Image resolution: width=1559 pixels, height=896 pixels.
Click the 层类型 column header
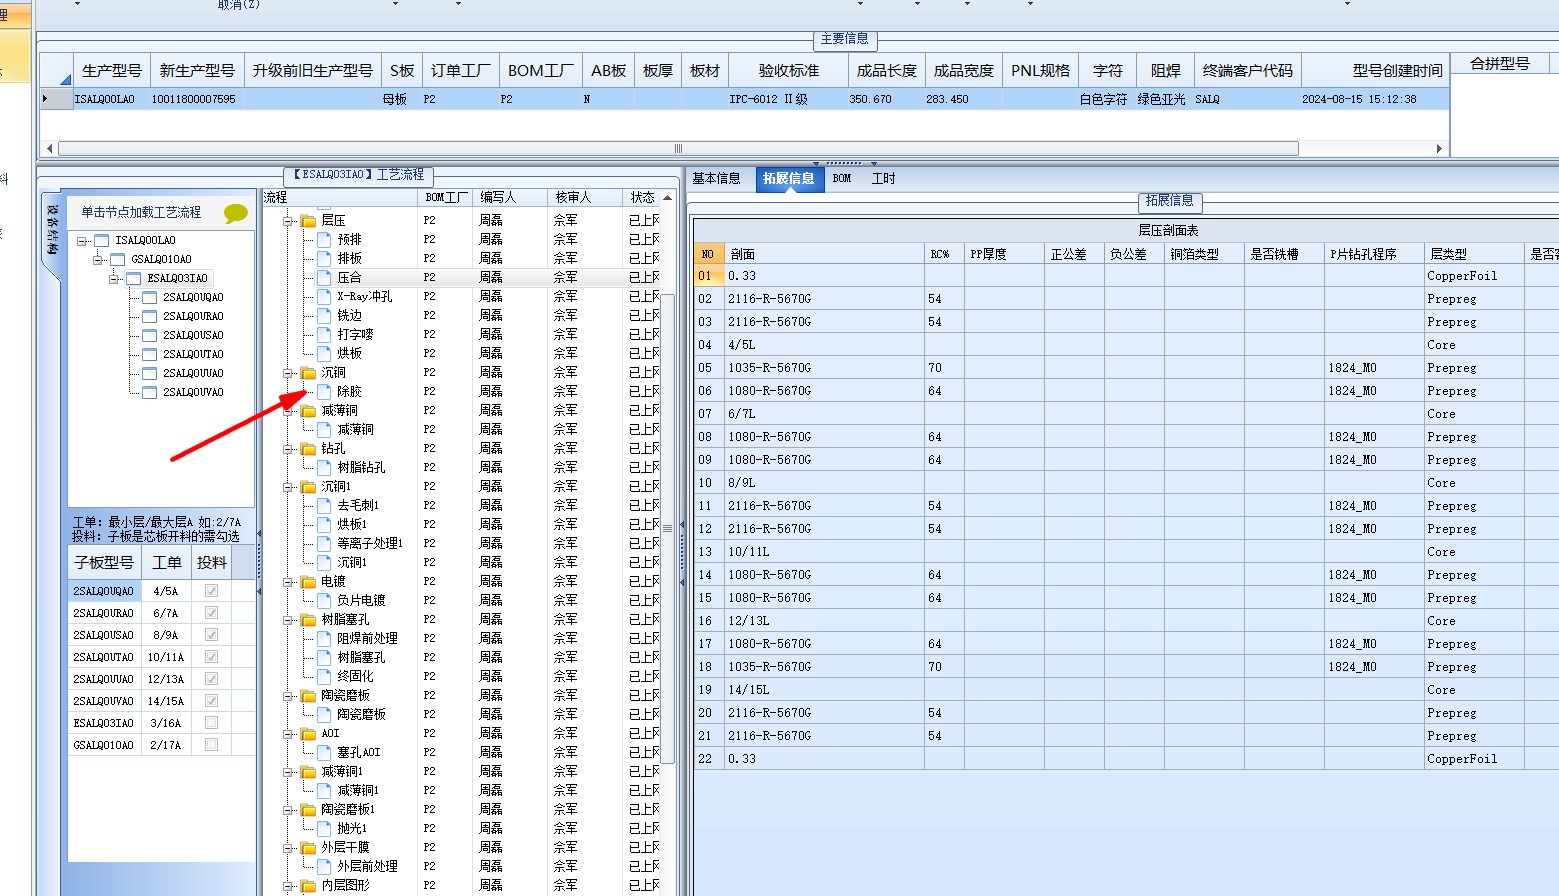tap(1473, 254)
